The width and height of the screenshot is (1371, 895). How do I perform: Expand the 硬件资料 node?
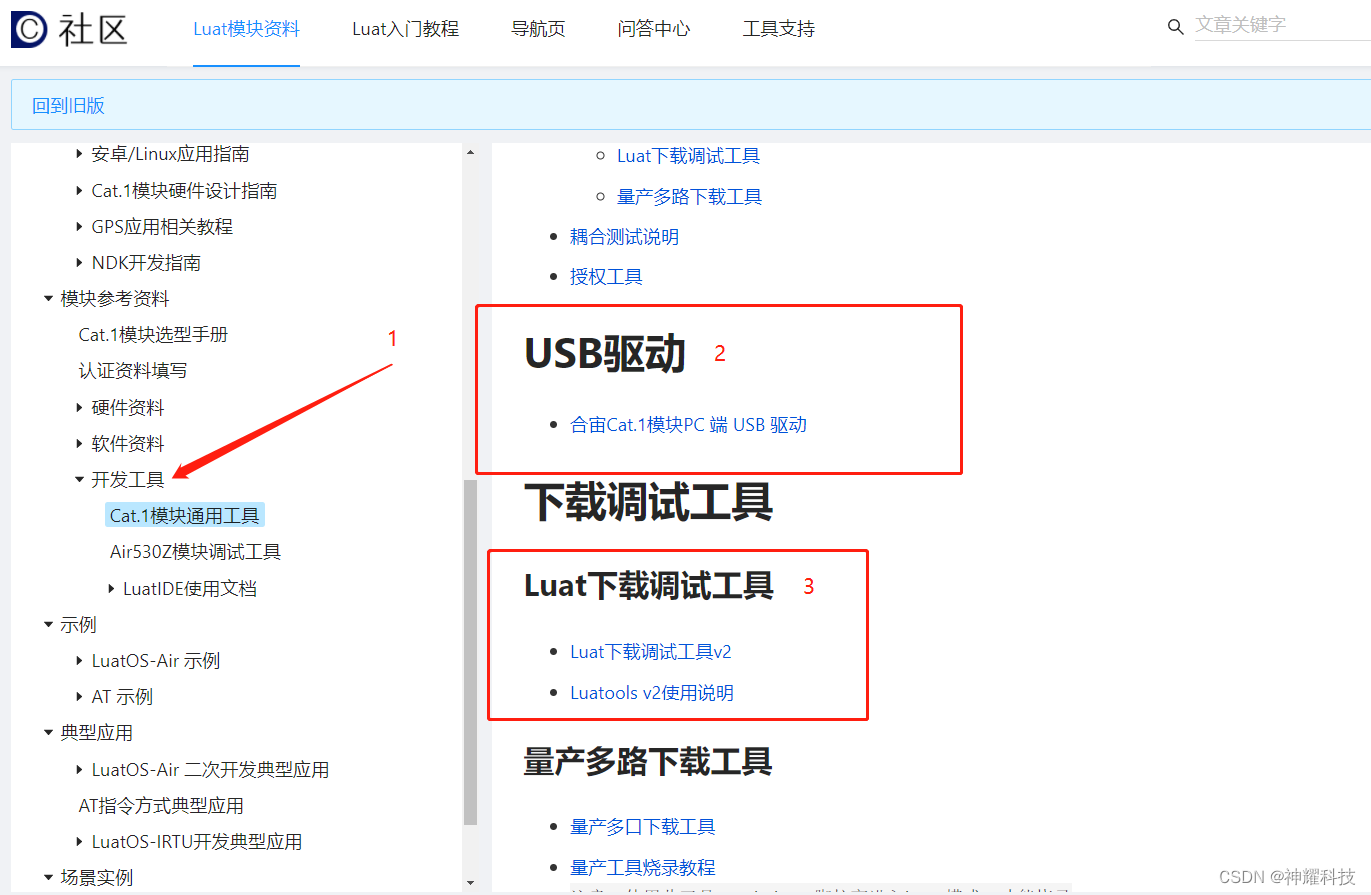(80, 408)
